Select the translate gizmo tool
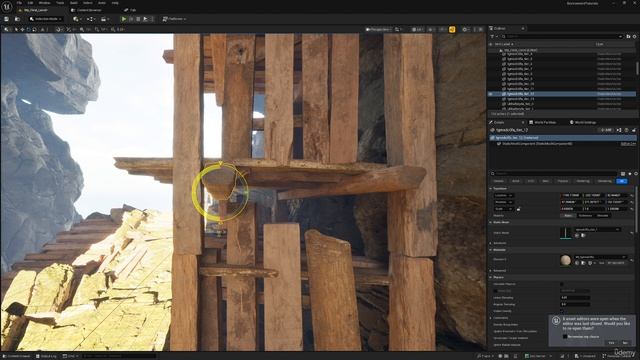The height and width of the screenshot is (360, 640). click(22, 29)
